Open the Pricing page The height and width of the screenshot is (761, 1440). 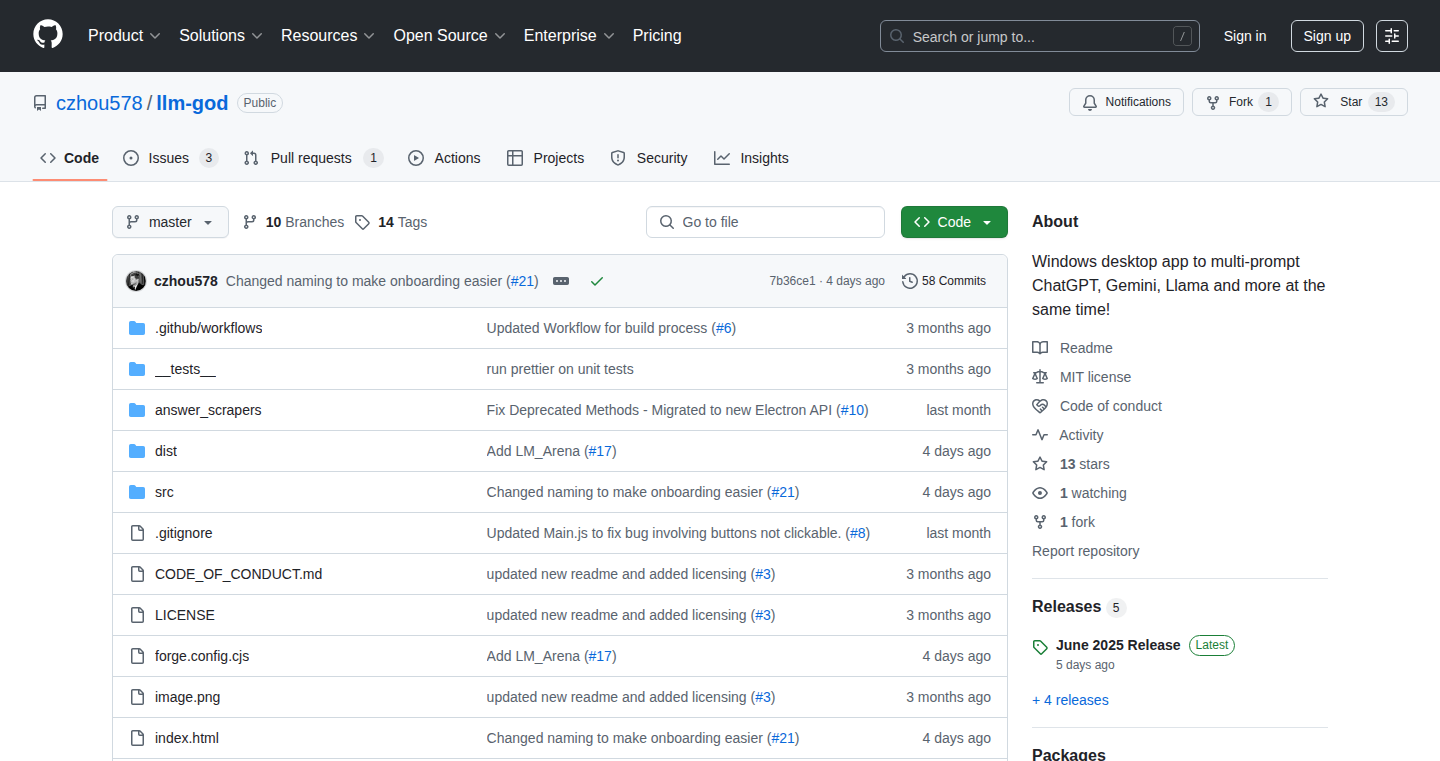point(657,36)
